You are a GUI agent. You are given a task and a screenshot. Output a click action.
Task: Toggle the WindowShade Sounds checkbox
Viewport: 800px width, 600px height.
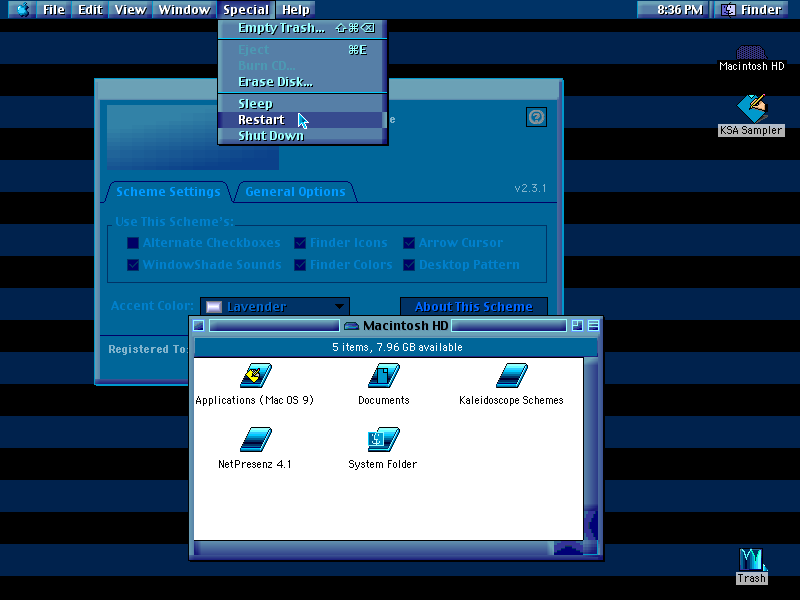(133, 265)
